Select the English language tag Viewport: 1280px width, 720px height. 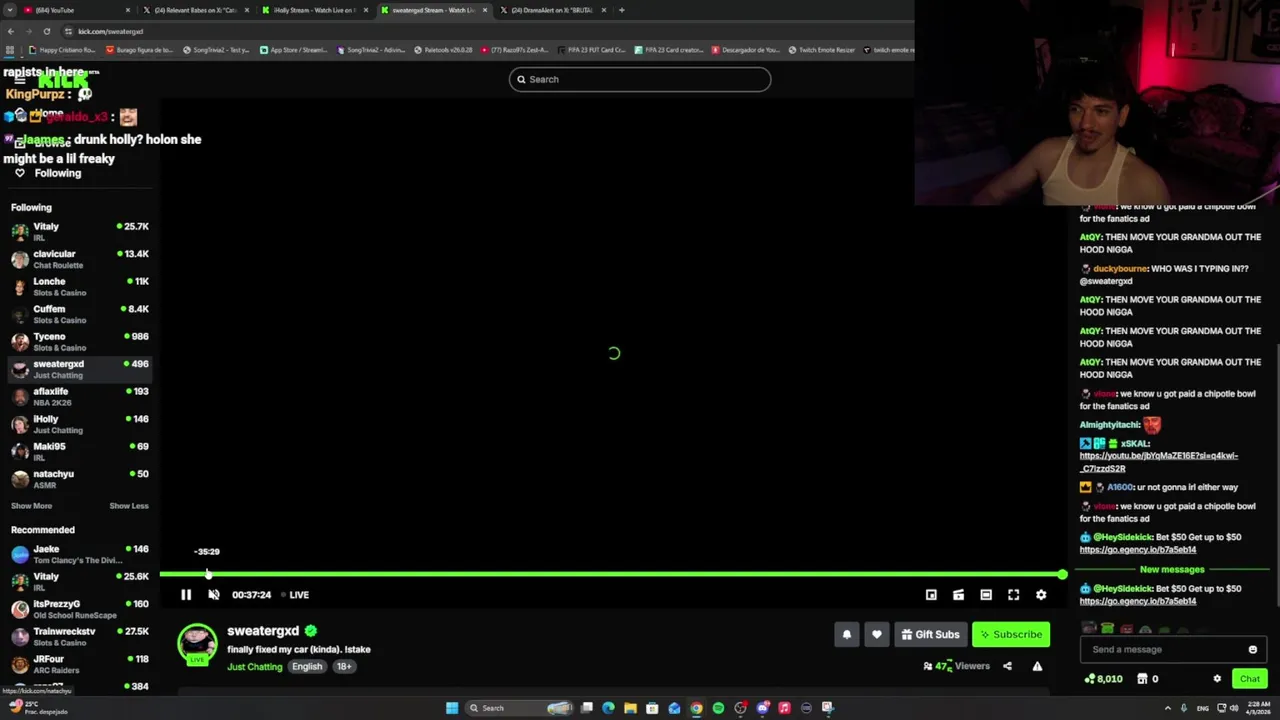tap(307, 667)
